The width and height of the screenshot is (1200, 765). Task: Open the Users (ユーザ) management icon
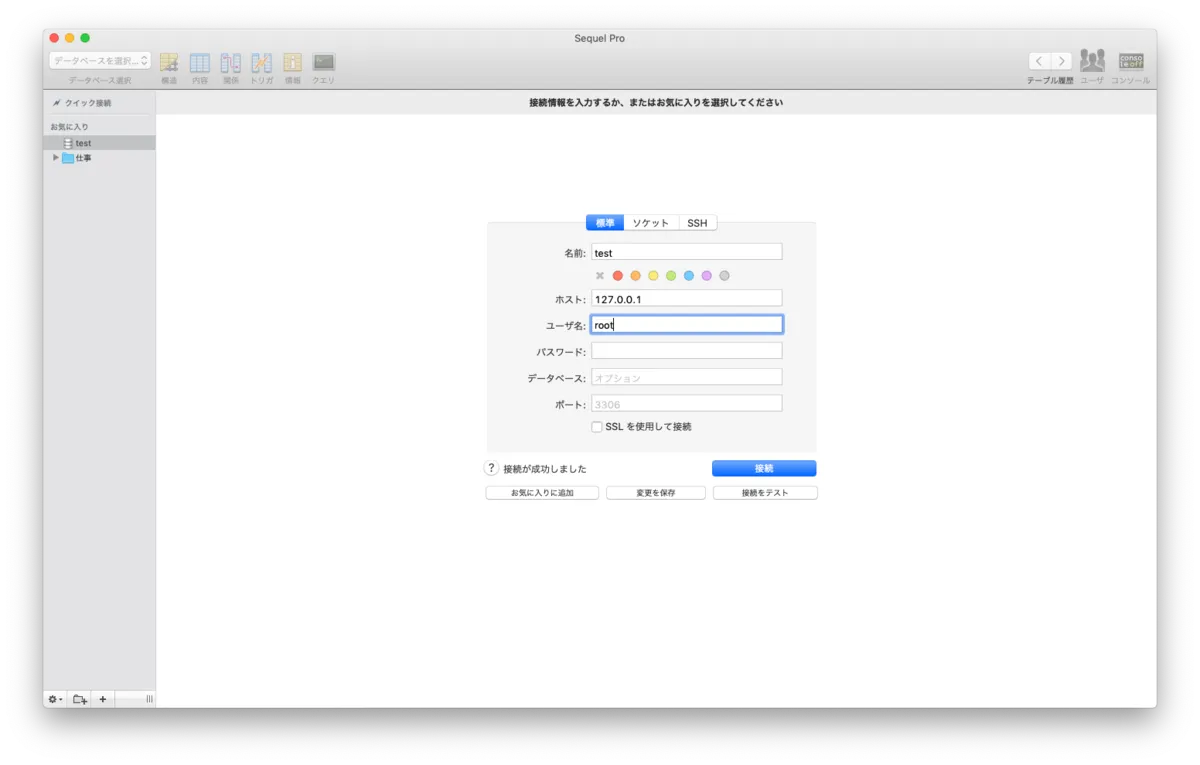click(x=1092, y=61)
